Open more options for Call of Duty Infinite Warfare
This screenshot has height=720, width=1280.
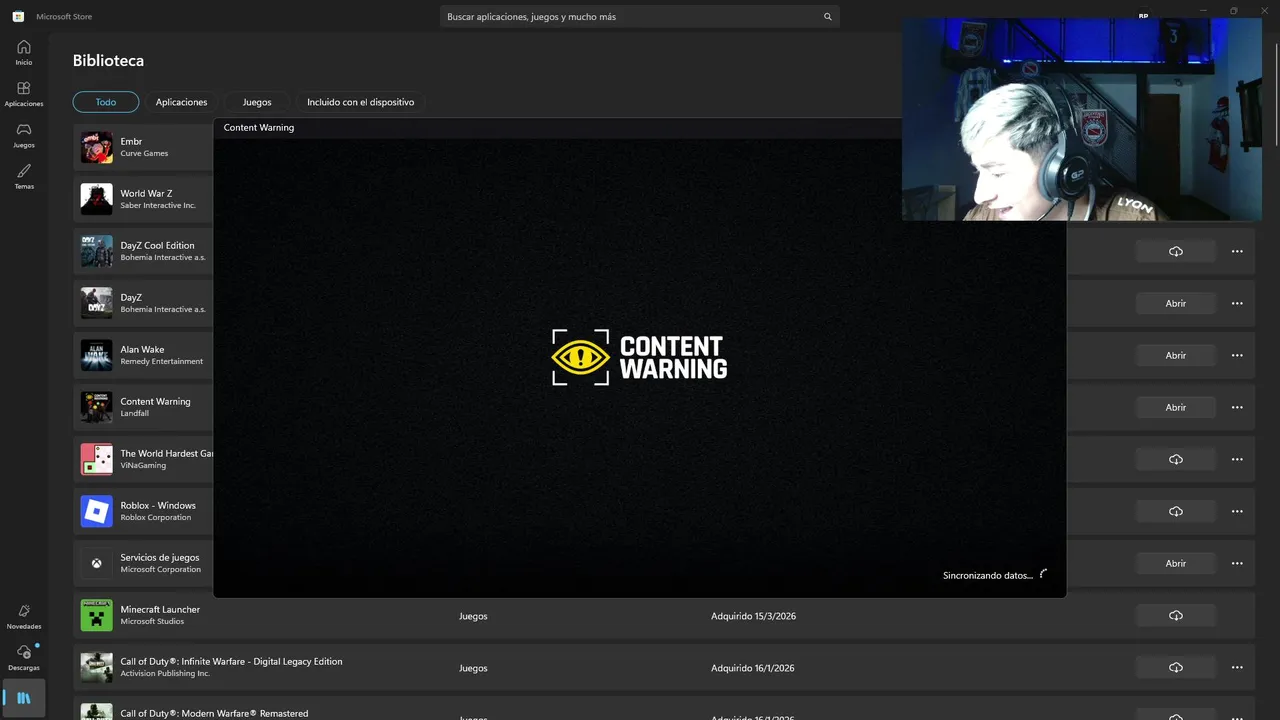tap(1237, 667)
